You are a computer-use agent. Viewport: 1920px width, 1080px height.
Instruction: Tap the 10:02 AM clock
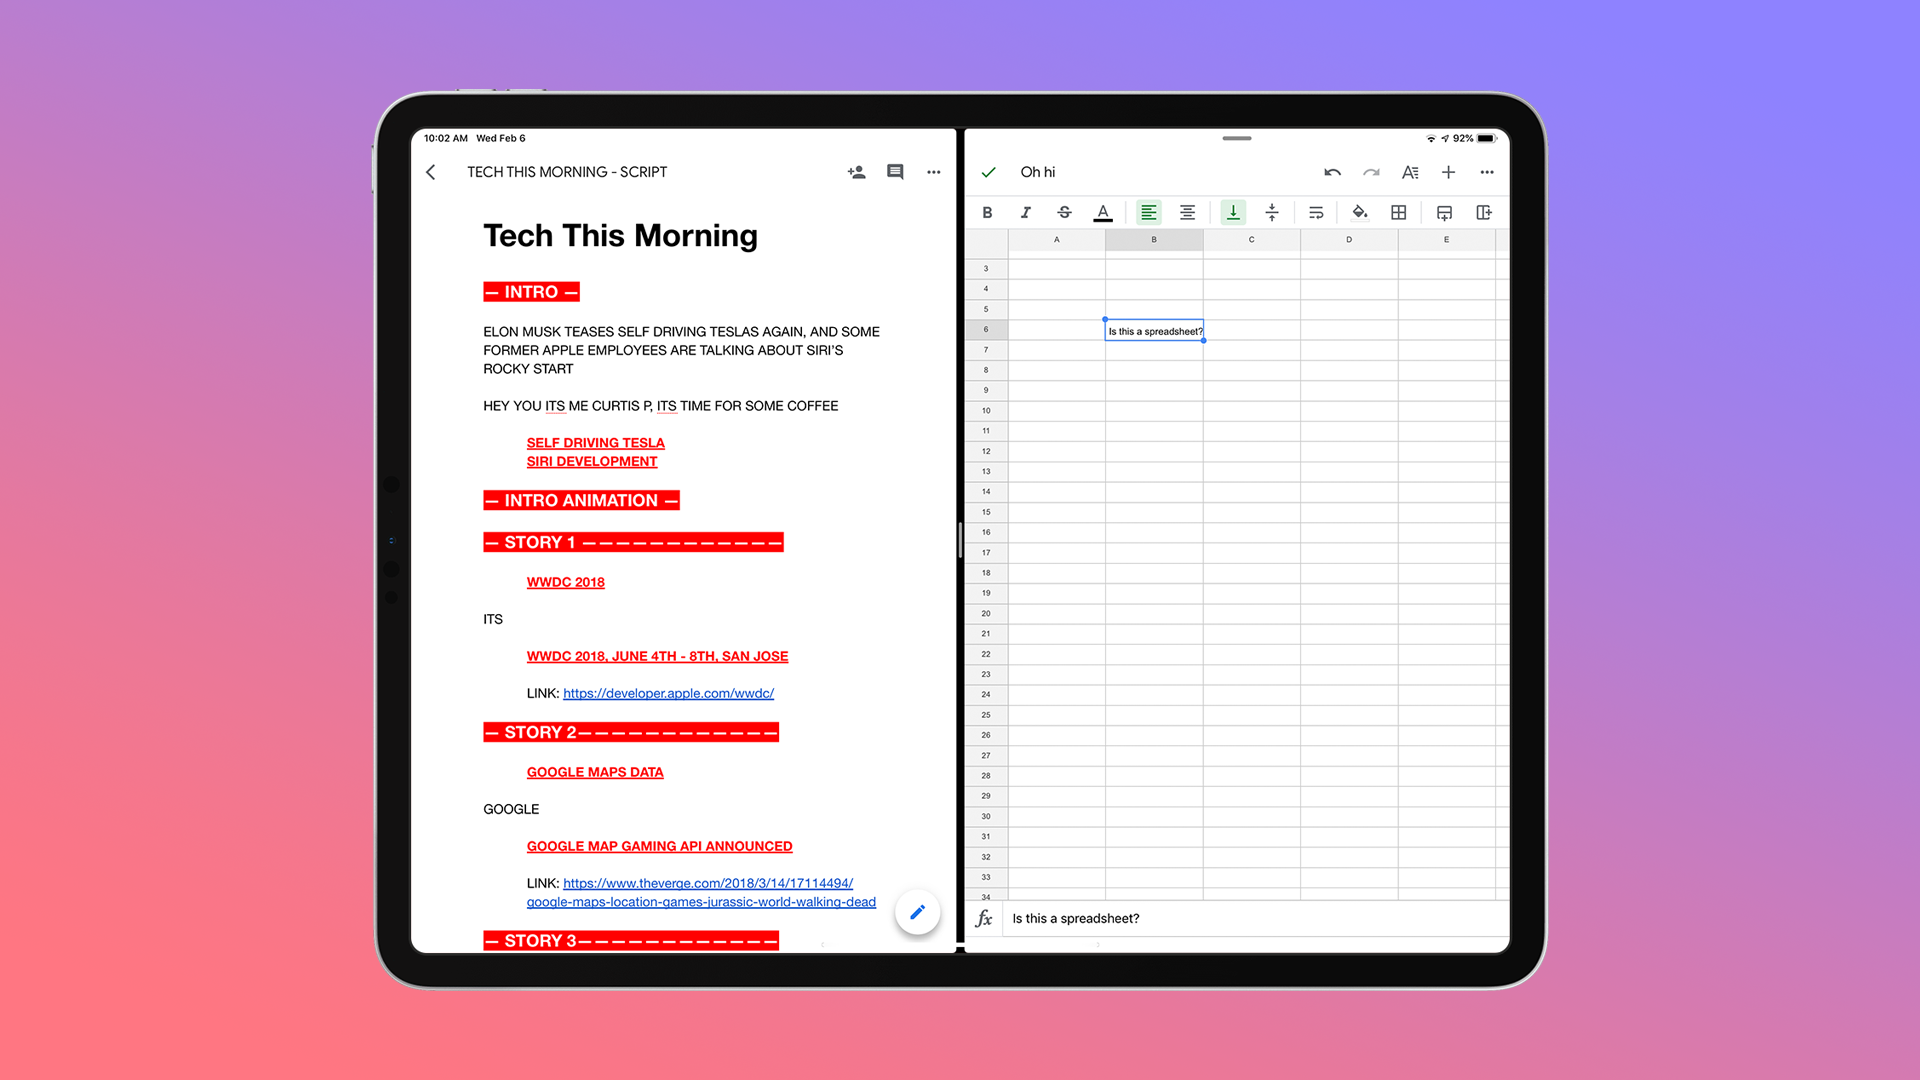click(x=445, y=138)
